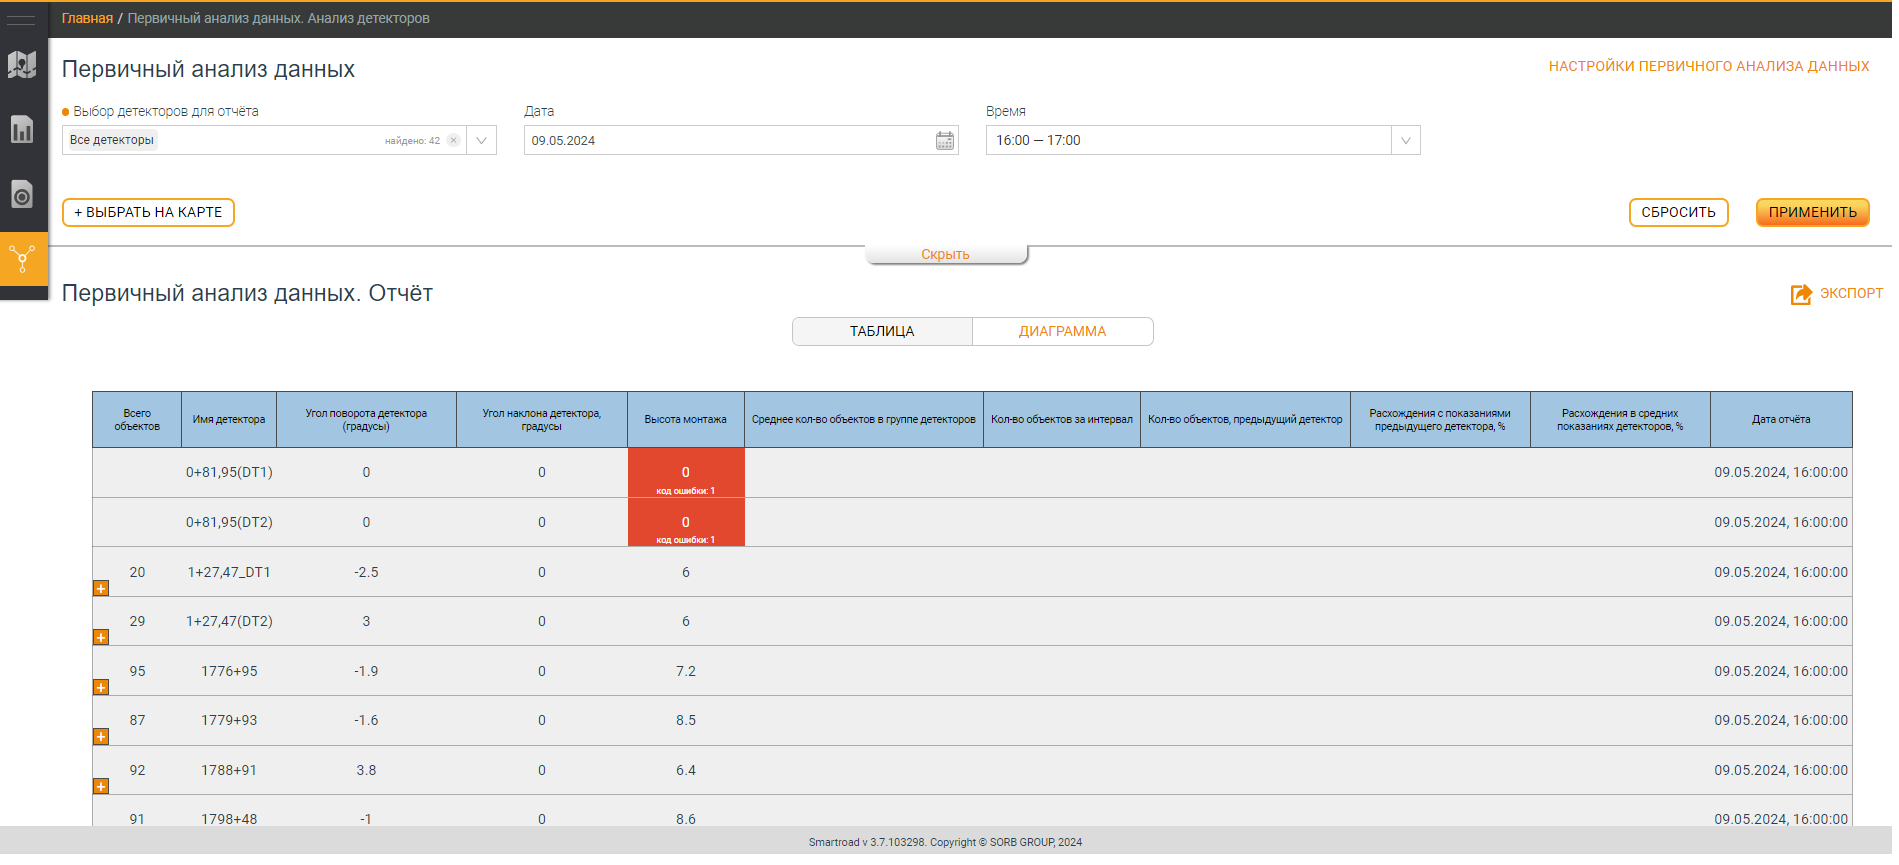Open the calendar picker in the date field
This screenshot has height=865, width=1899.
click(x=945, y=141)
